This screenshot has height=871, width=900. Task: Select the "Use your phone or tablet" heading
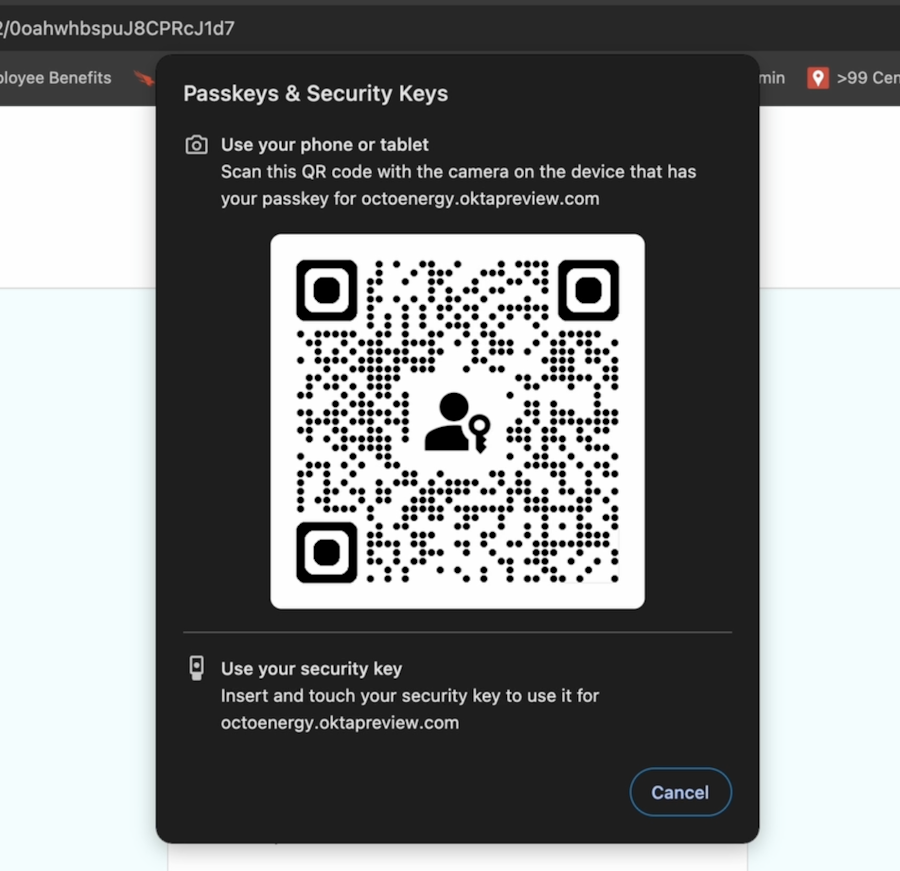click(325, 145)
